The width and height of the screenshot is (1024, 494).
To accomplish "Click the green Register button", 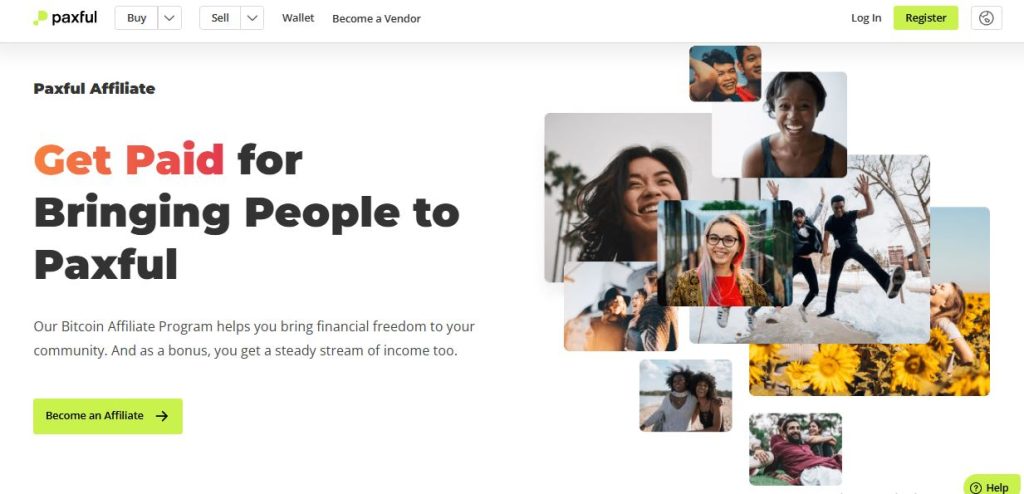I will pos(925,18).
